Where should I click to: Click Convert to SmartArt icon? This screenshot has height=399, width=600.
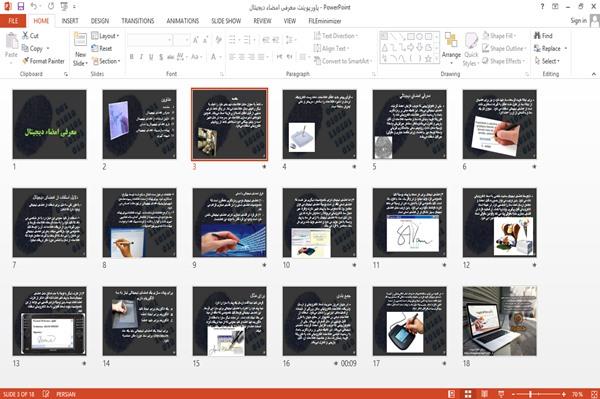(x=317, y=61)
